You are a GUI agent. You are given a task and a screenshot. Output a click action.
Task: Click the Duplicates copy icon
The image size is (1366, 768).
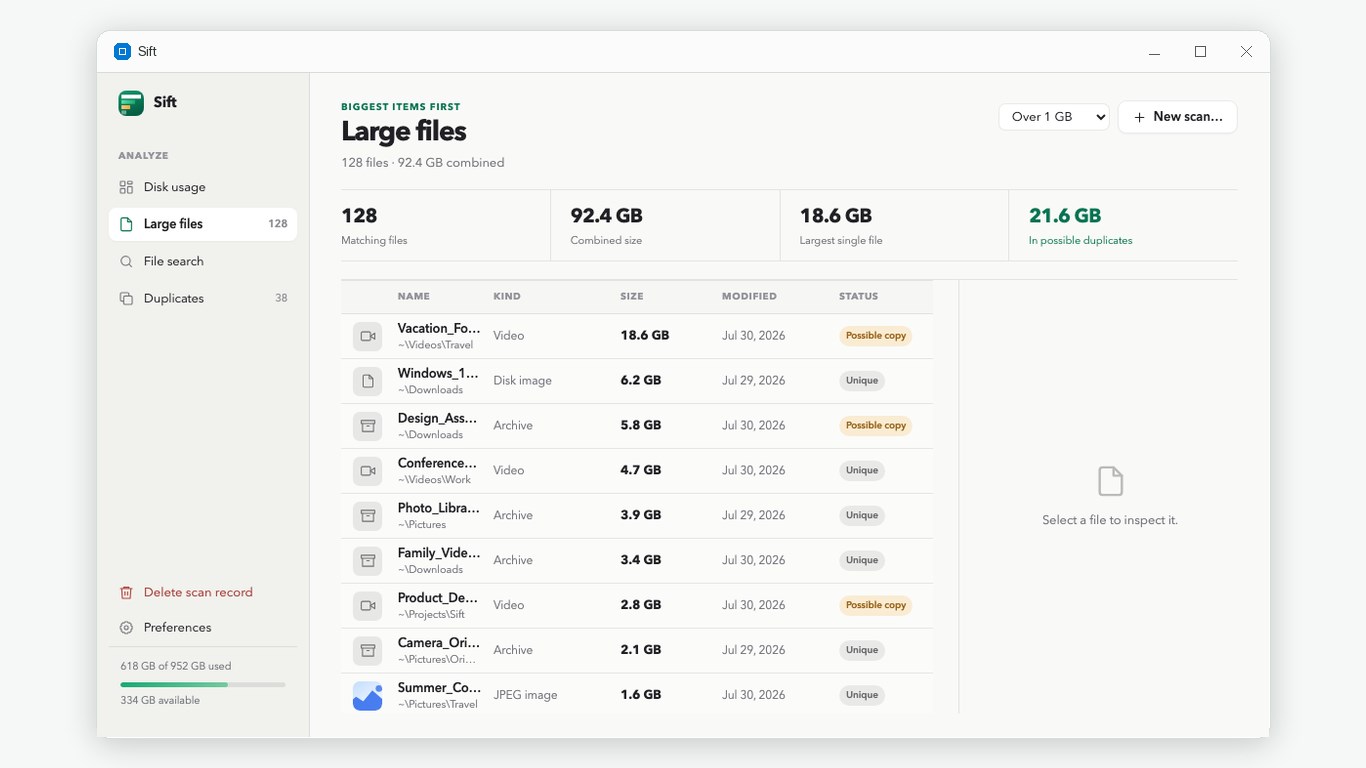(x=126, y=298)
